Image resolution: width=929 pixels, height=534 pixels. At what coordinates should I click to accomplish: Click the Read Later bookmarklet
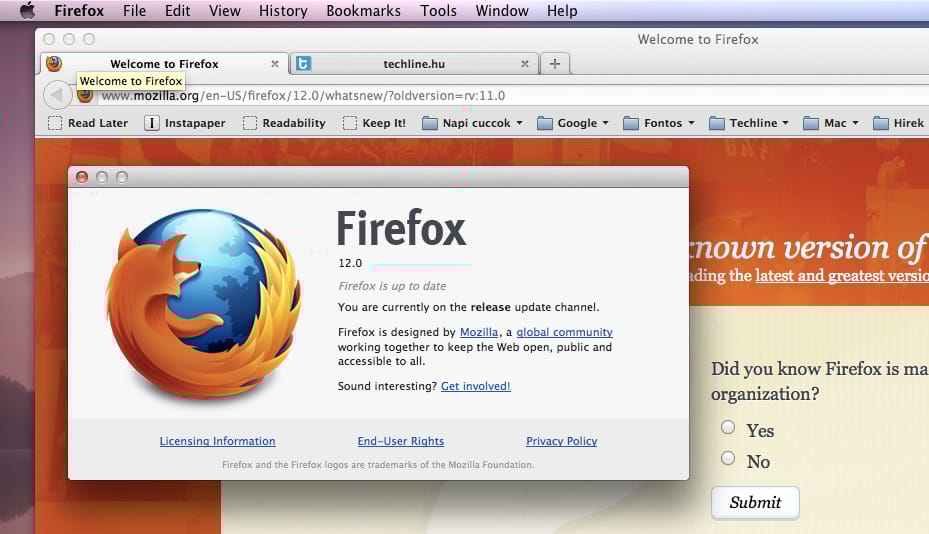point(88,123)
